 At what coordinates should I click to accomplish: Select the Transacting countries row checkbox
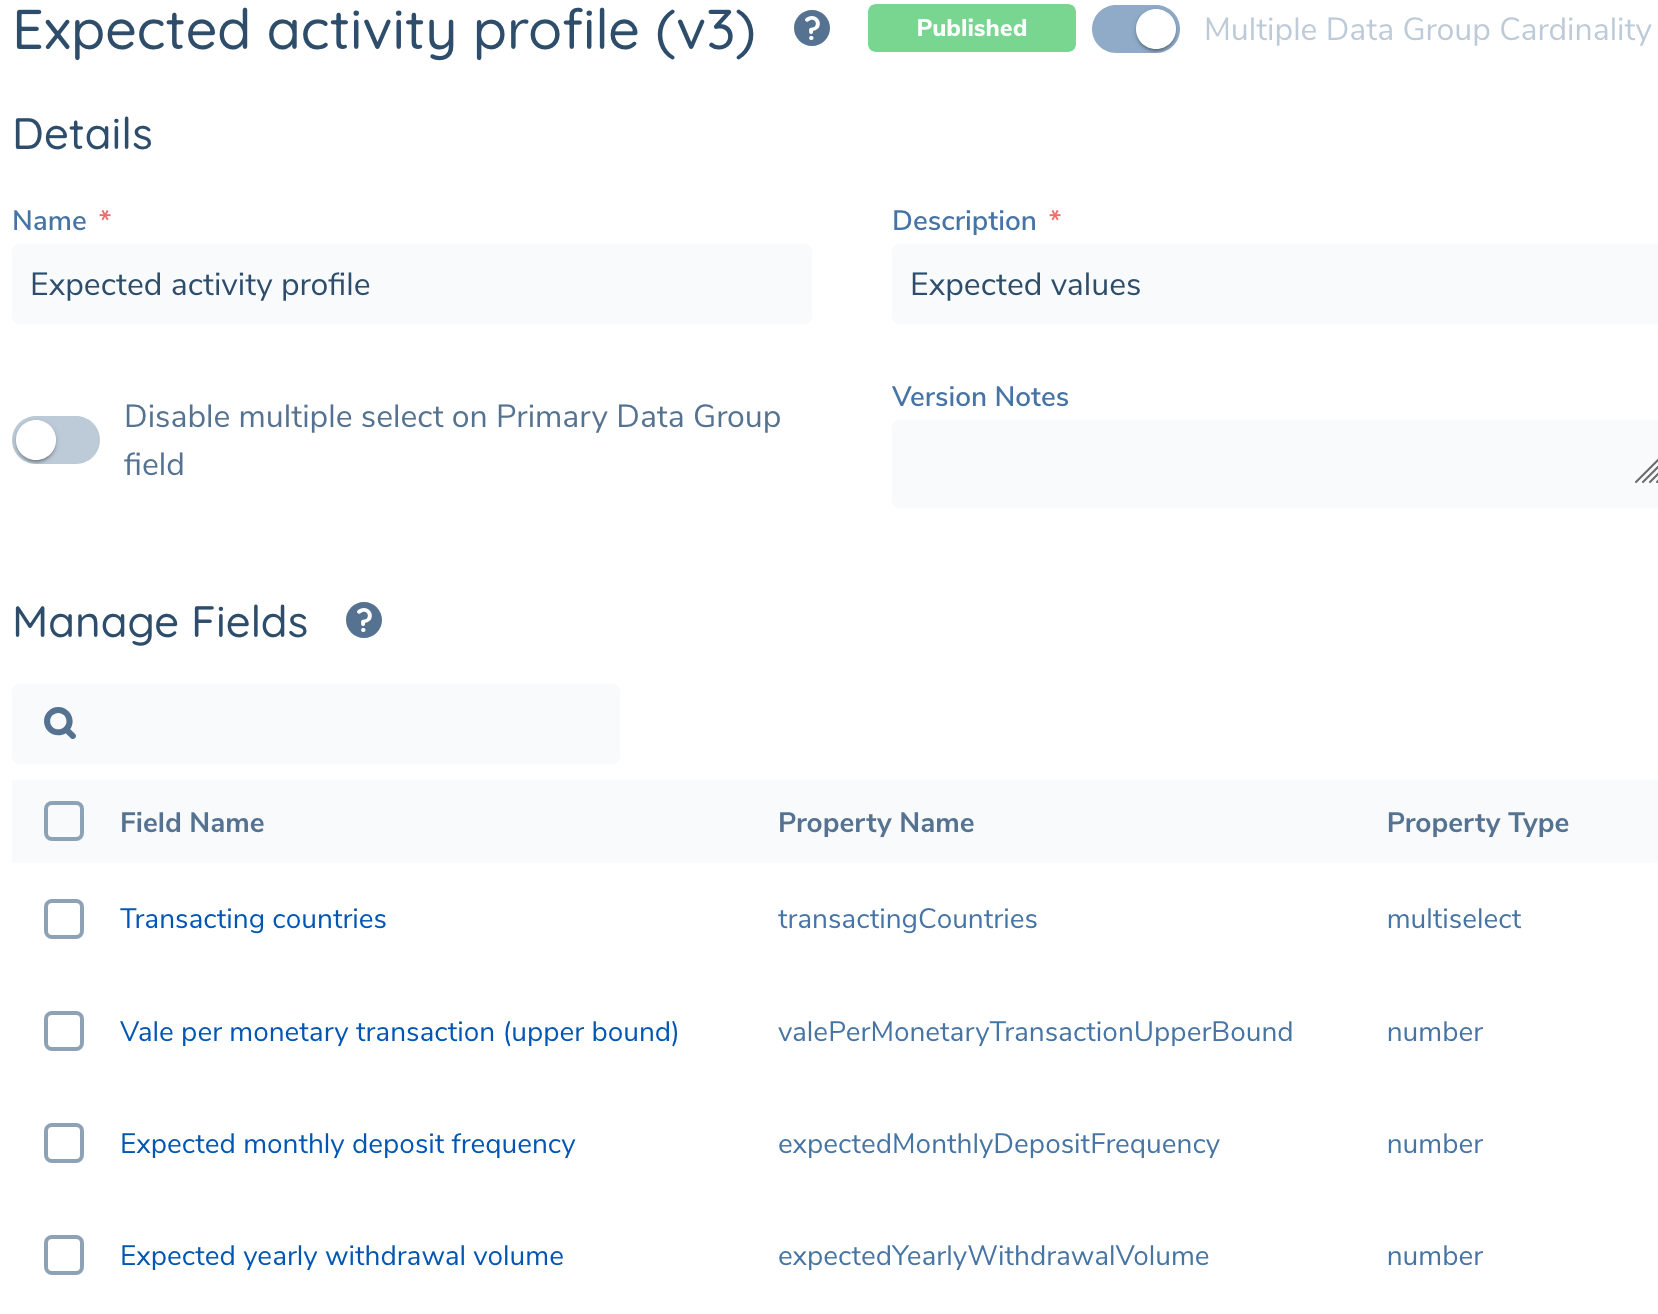point(64,919)
